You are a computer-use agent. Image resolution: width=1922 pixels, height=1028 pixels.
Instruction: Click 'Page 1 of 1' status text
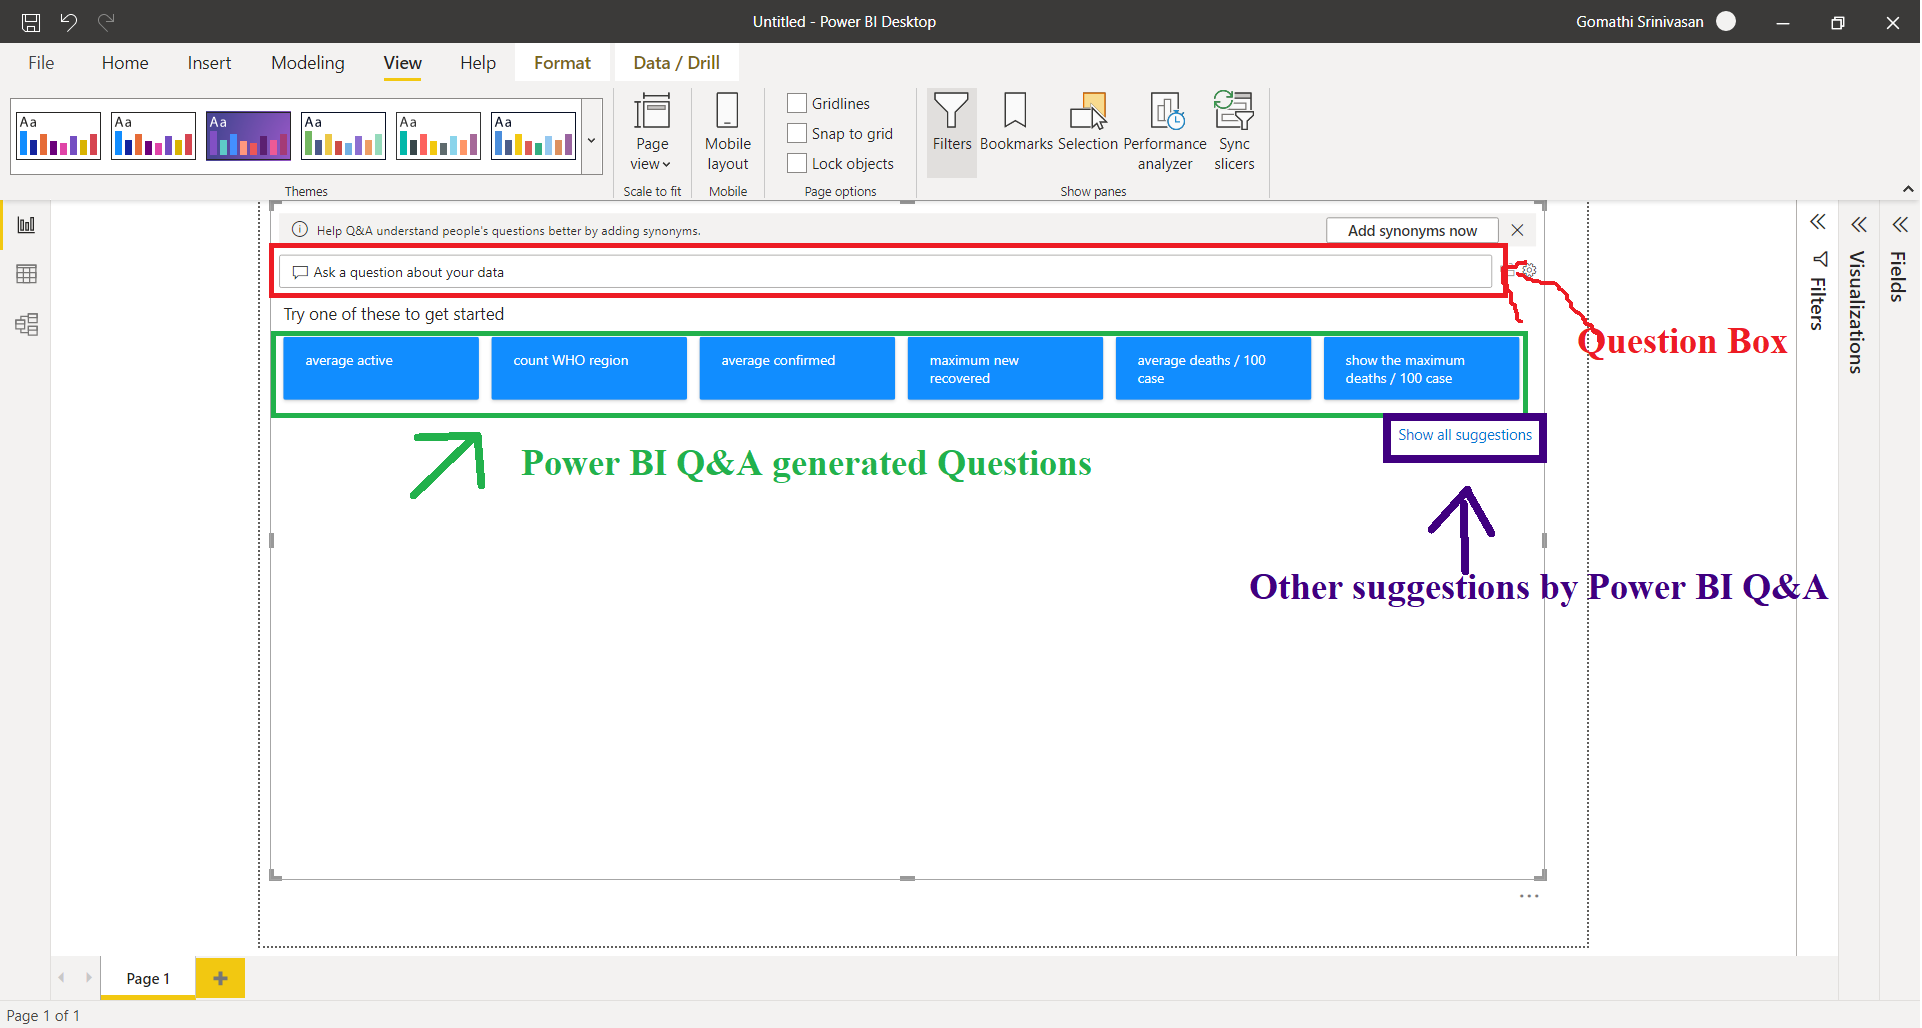[x=43, y=1015]
